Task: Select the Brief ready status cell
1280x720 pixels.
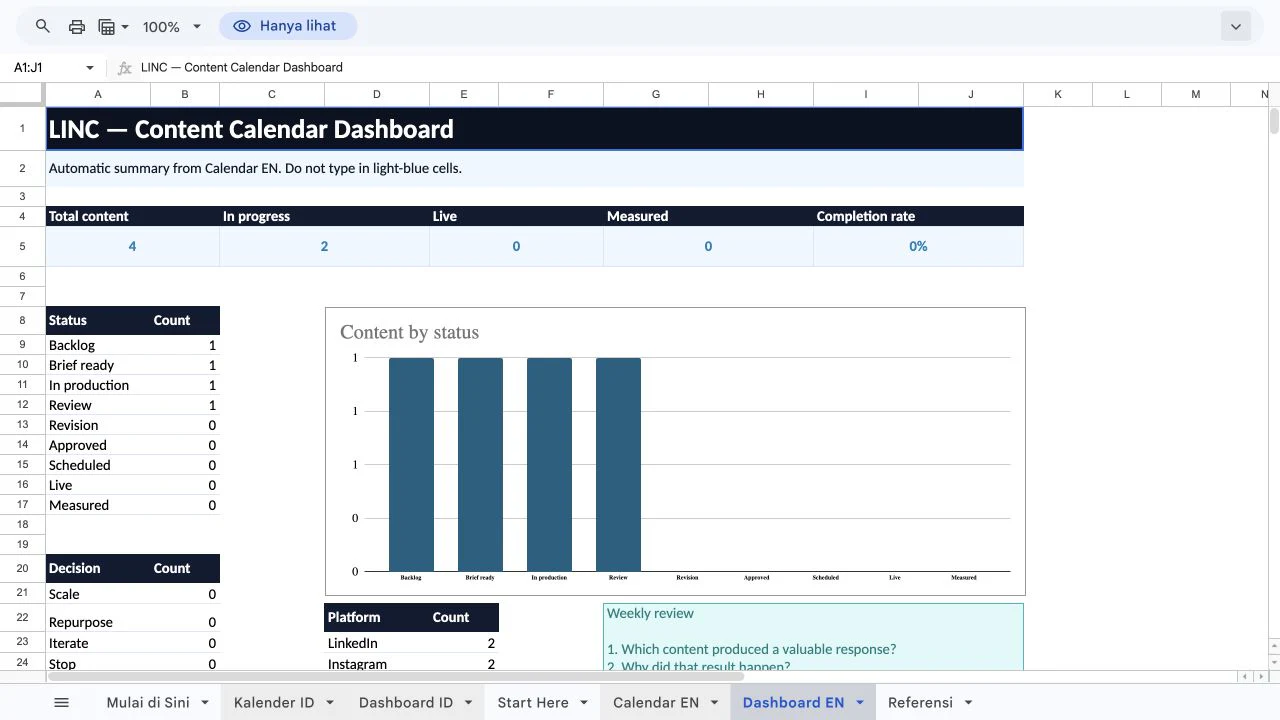Action: pos(98,365)
